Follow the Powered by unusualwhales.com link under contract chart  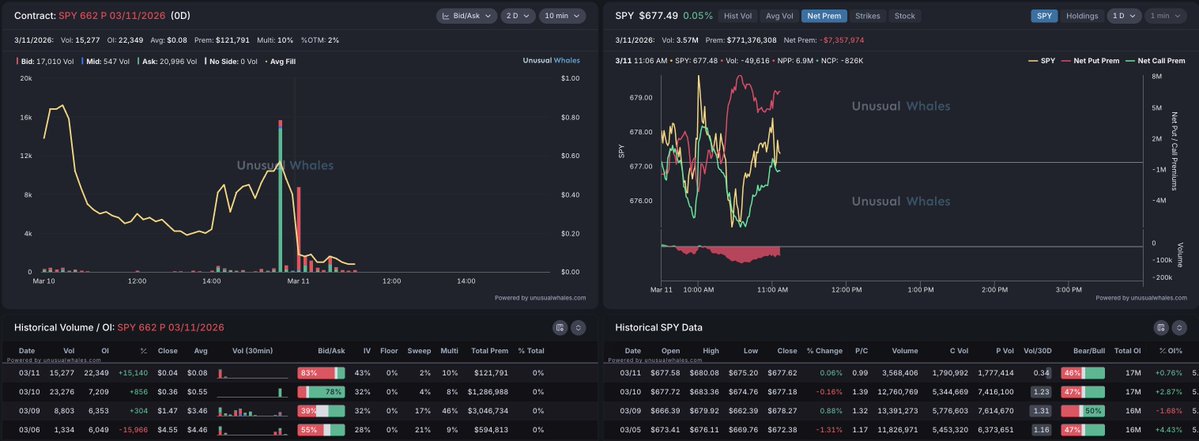pyautogui.click(x=540, y=298)
